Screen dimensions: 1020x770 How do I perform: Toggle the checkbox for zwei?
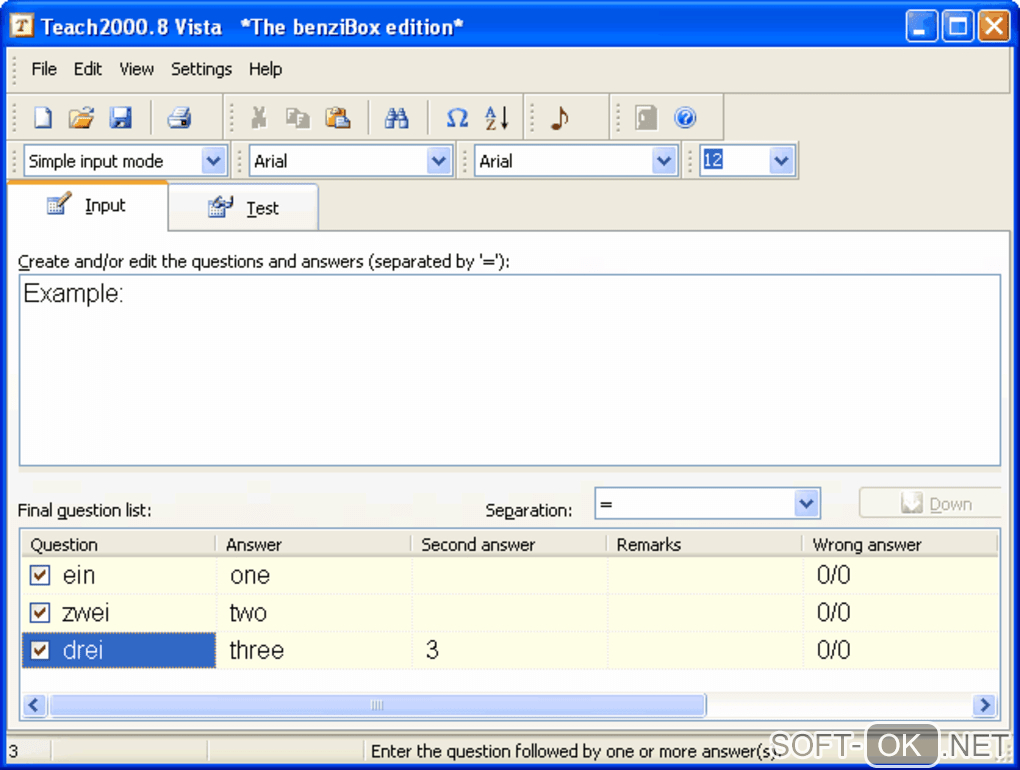[x=40, y=613]
